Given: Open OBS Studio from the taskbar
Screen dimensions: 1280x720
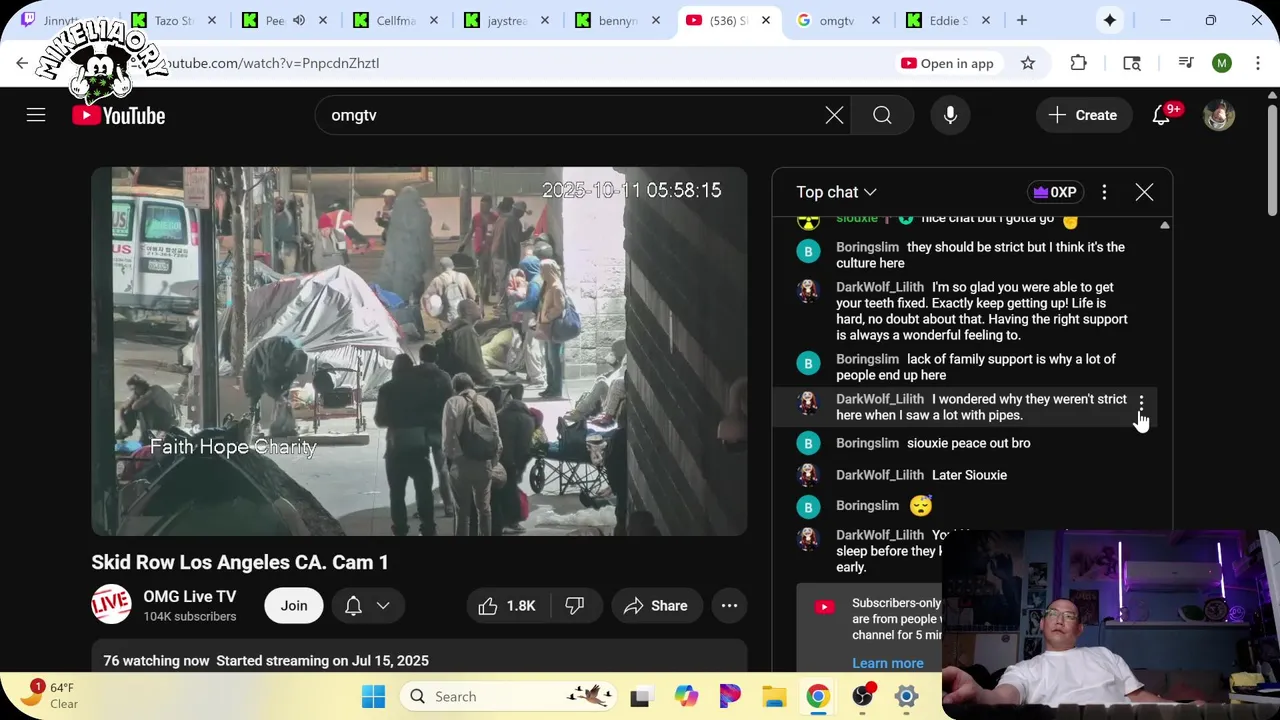Looking at the screenshot, I should (863, 696).
